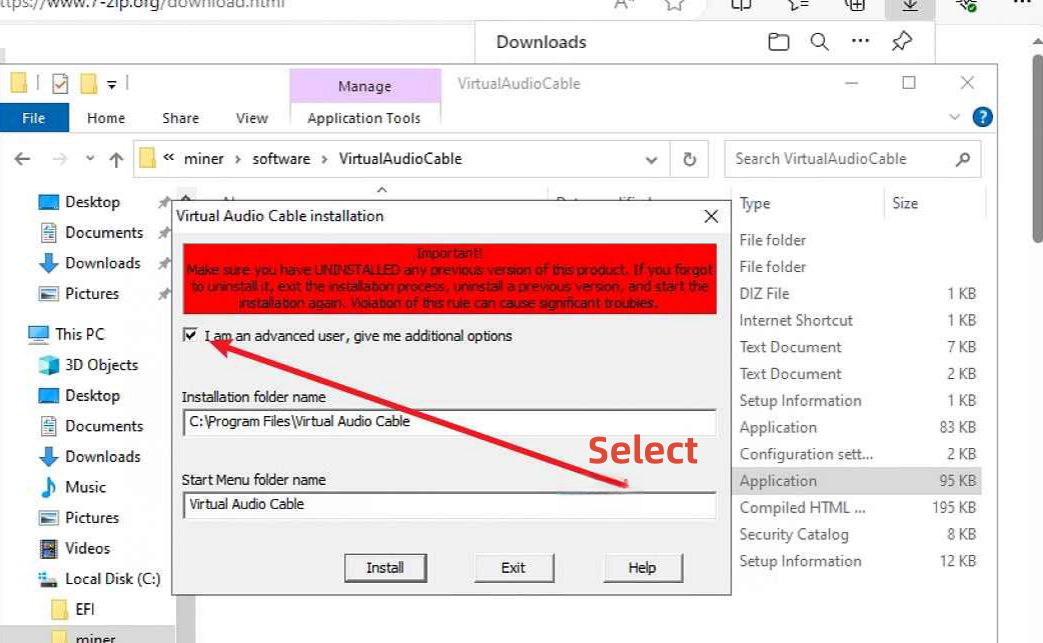
Task: Pin the Downloads panel
Action: [901, 42]
